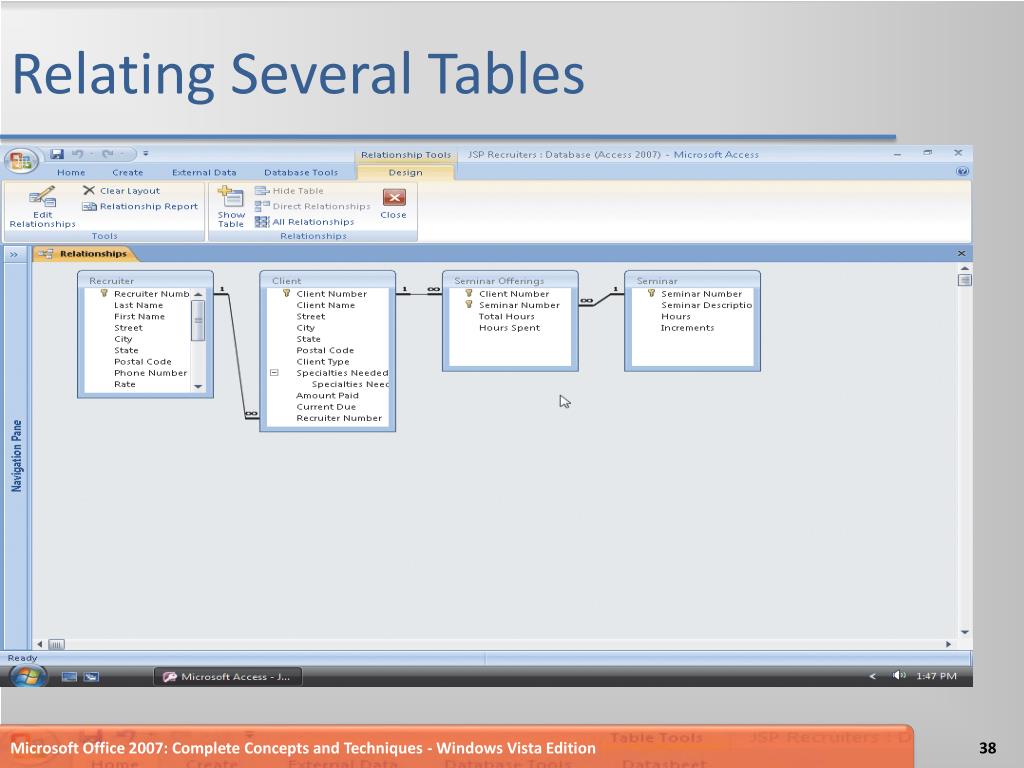Select the Recruiter table title bar
The width and height of the screenshot is (1024, 768).
(x=145, y=280)
